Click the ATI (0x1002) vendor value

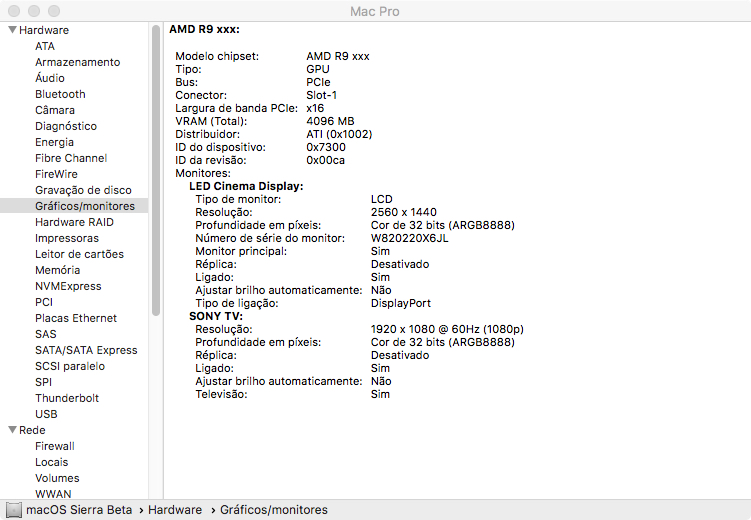339,134
